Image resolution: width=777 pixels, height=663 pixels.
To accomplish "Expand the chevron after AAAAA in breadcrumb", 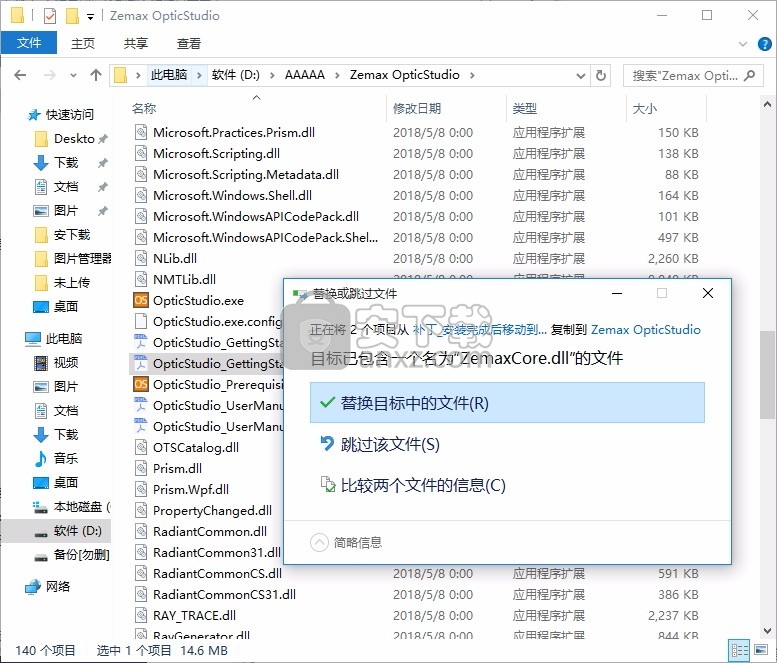I will click(337, 75).
